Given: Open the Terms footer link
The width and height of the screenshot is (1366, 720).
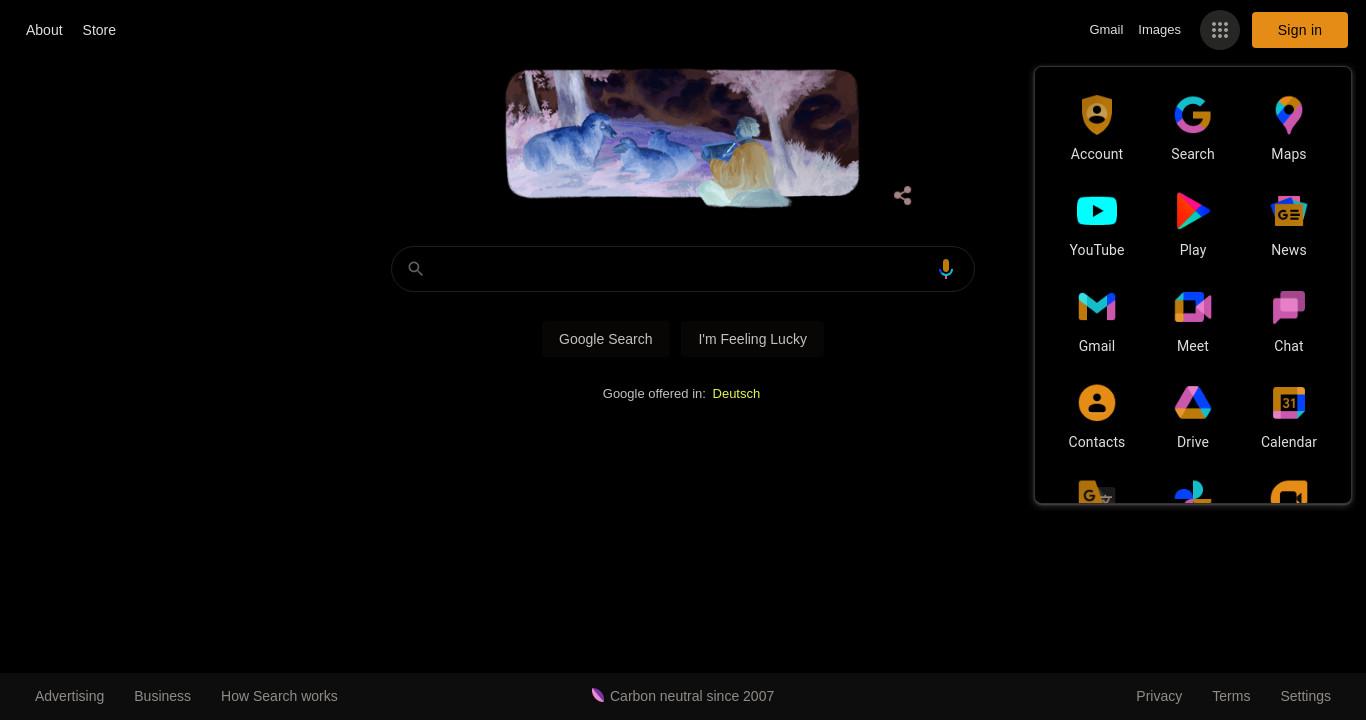Looking at the screenshot, I should [1231, 696].
